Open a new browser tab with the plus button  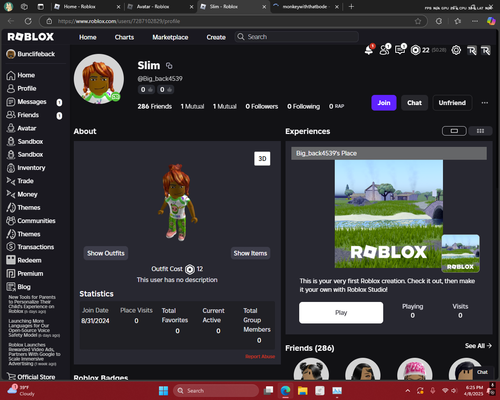coord(351,7)
